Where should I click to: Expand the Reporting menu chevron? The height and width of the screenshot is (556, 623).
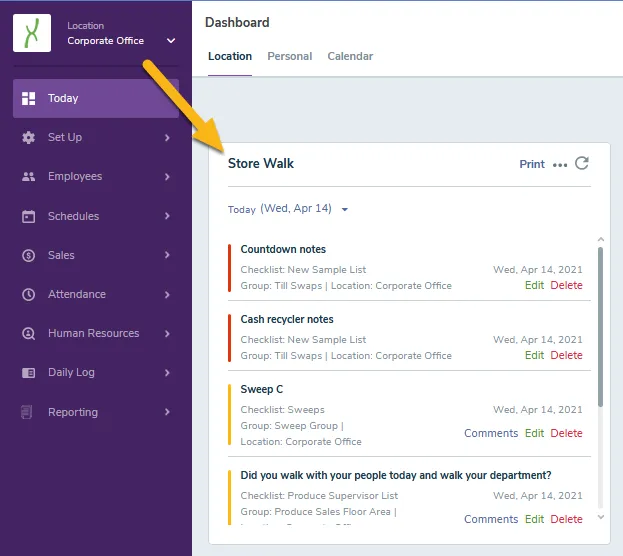[x=167, y=412]
